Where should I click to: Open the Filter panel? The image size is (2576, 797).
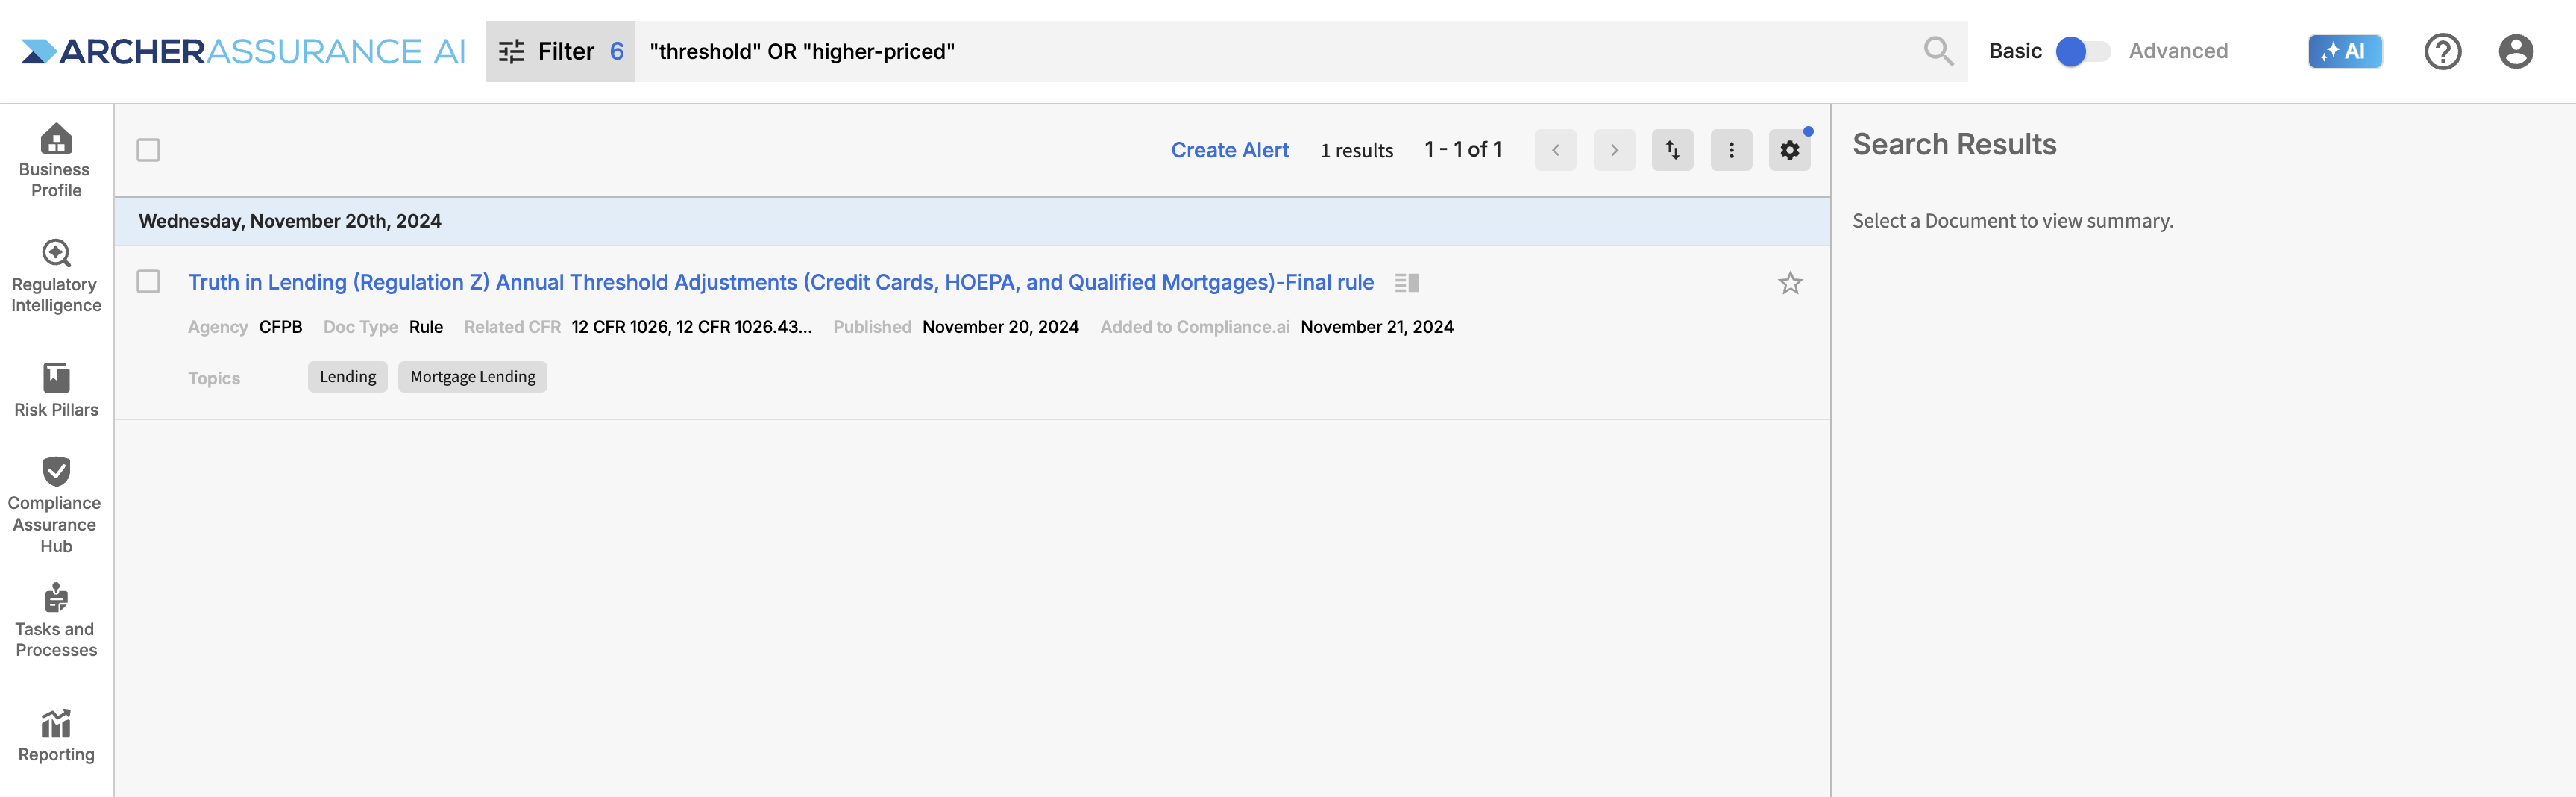(x=560, y=51)
